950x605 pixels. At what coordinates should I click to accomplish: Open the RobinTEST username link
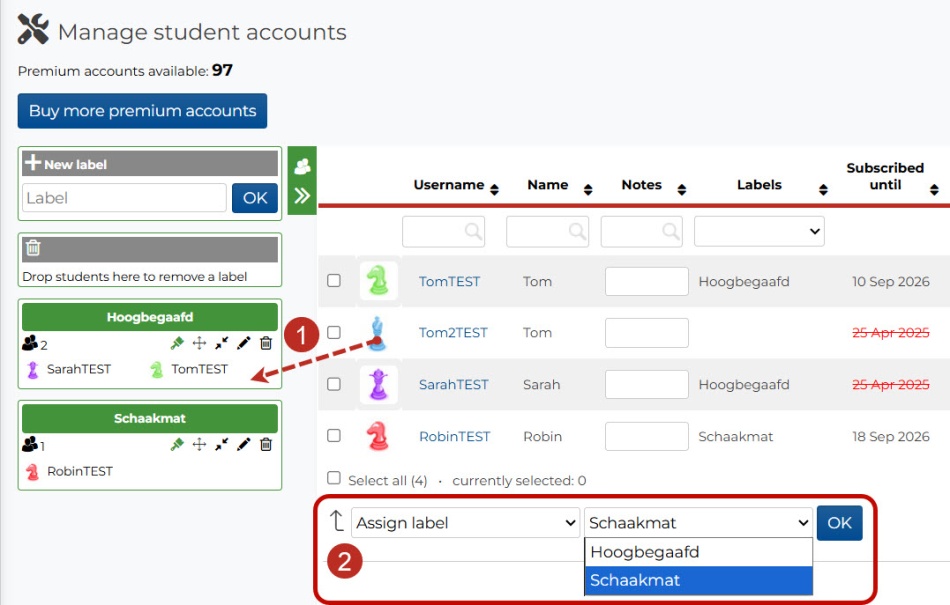[454, 436]
